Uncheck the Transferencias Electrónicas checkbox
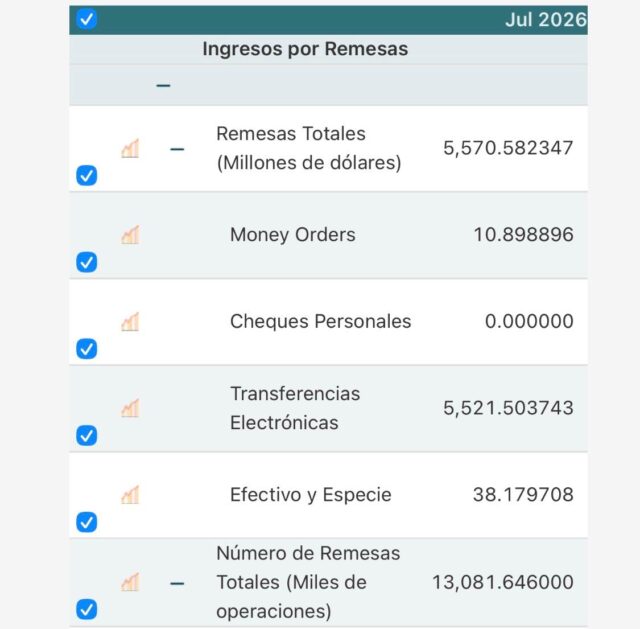The height and width of the screenshot is (629, 640). click(x=87, y=436)
